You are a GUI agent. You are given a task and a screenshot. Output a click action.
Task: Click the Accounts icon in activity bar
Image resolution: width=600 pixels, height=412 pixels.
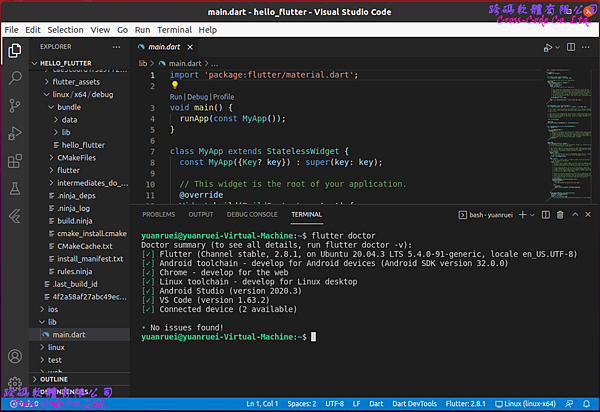tap(15, 356)
